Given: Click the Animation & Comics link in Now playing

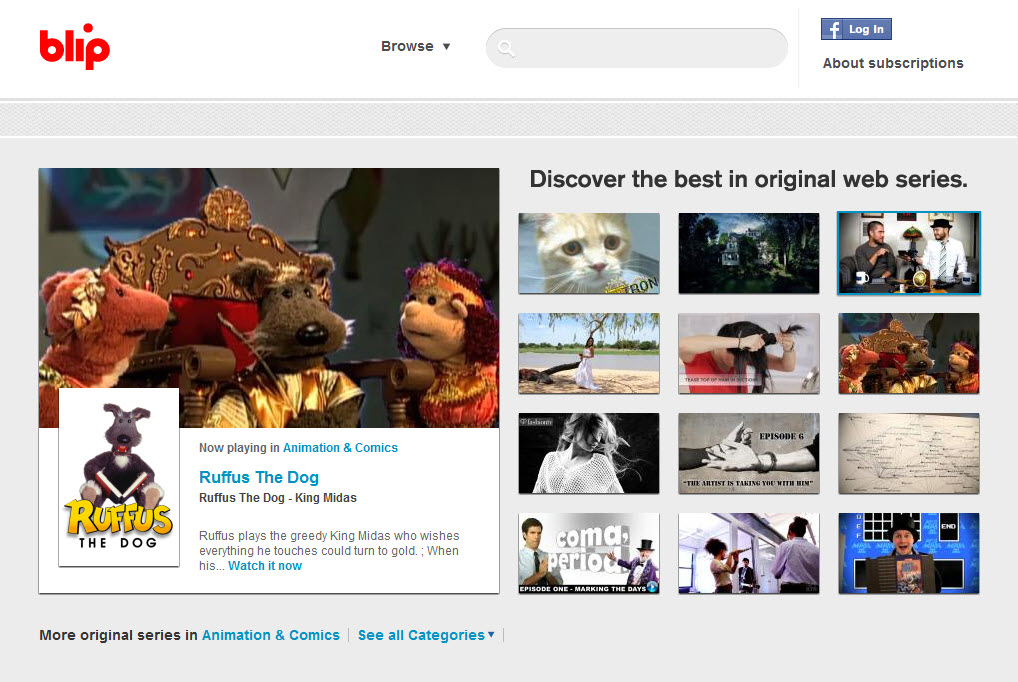Looking at the screenshot, I should tap(340, 448).
